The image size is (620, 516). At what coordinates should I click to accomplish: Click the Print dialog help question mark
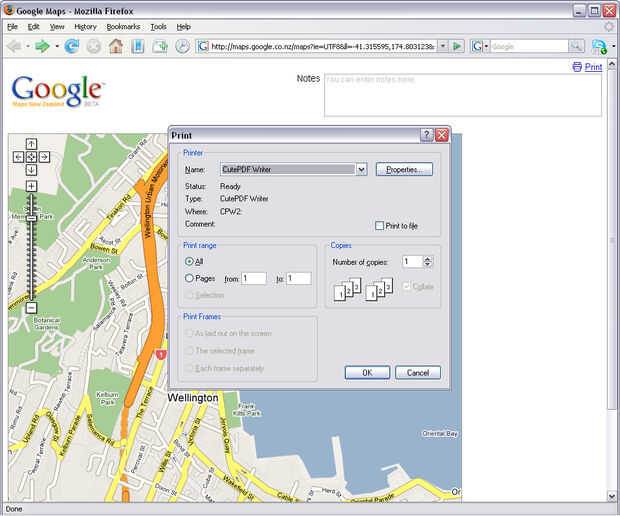[x=426, y=135]
